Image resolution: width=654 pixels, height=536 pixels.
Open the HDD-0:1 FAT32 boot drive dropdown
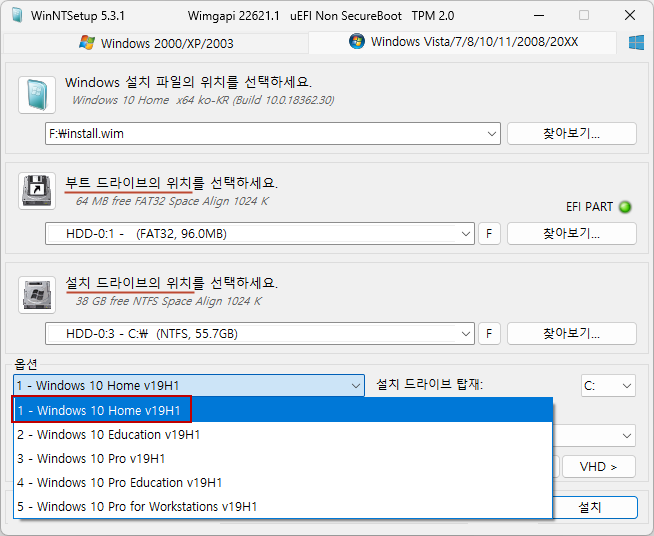pyautogui.click(x=465, y=234)
